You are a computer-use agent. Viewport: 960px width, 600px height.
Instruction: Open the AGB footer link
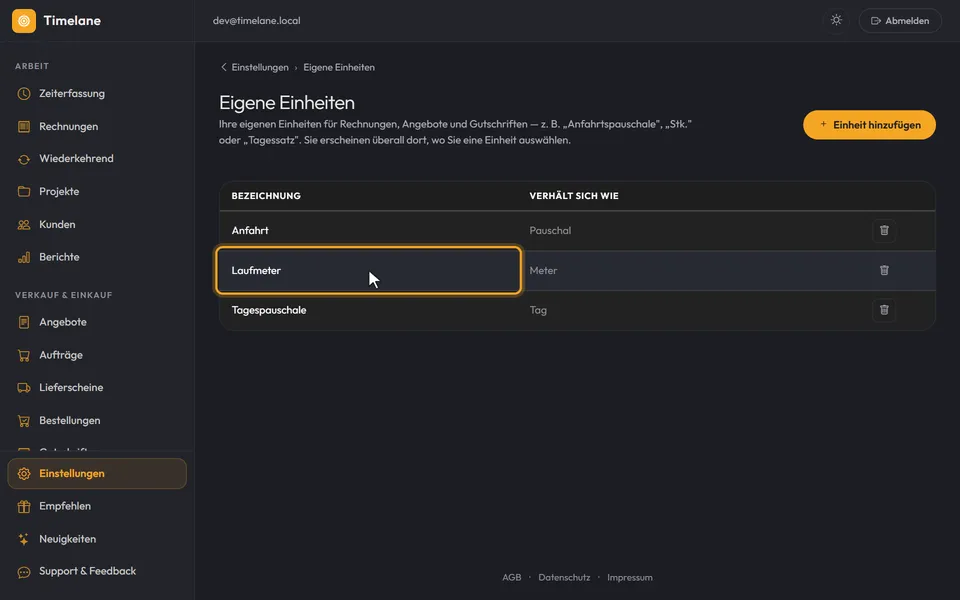pyautogui.click(x=512, y=577)
